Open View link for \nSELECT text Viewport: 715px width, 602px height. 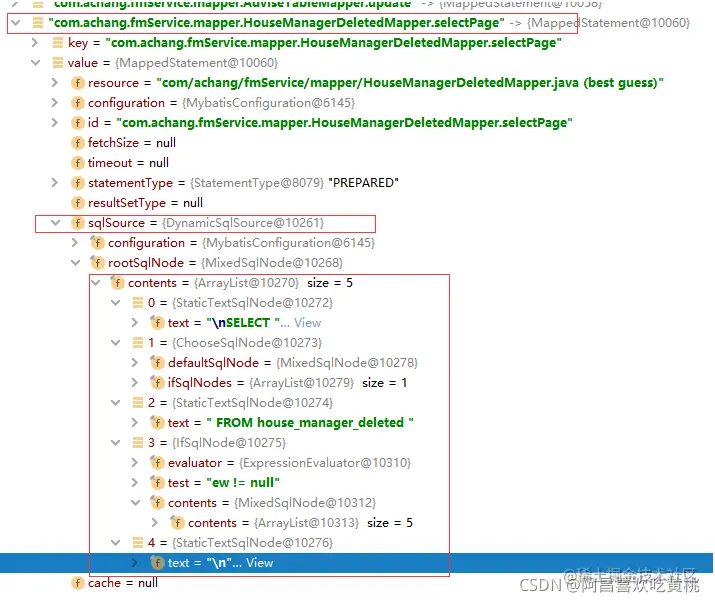[307, 323]
